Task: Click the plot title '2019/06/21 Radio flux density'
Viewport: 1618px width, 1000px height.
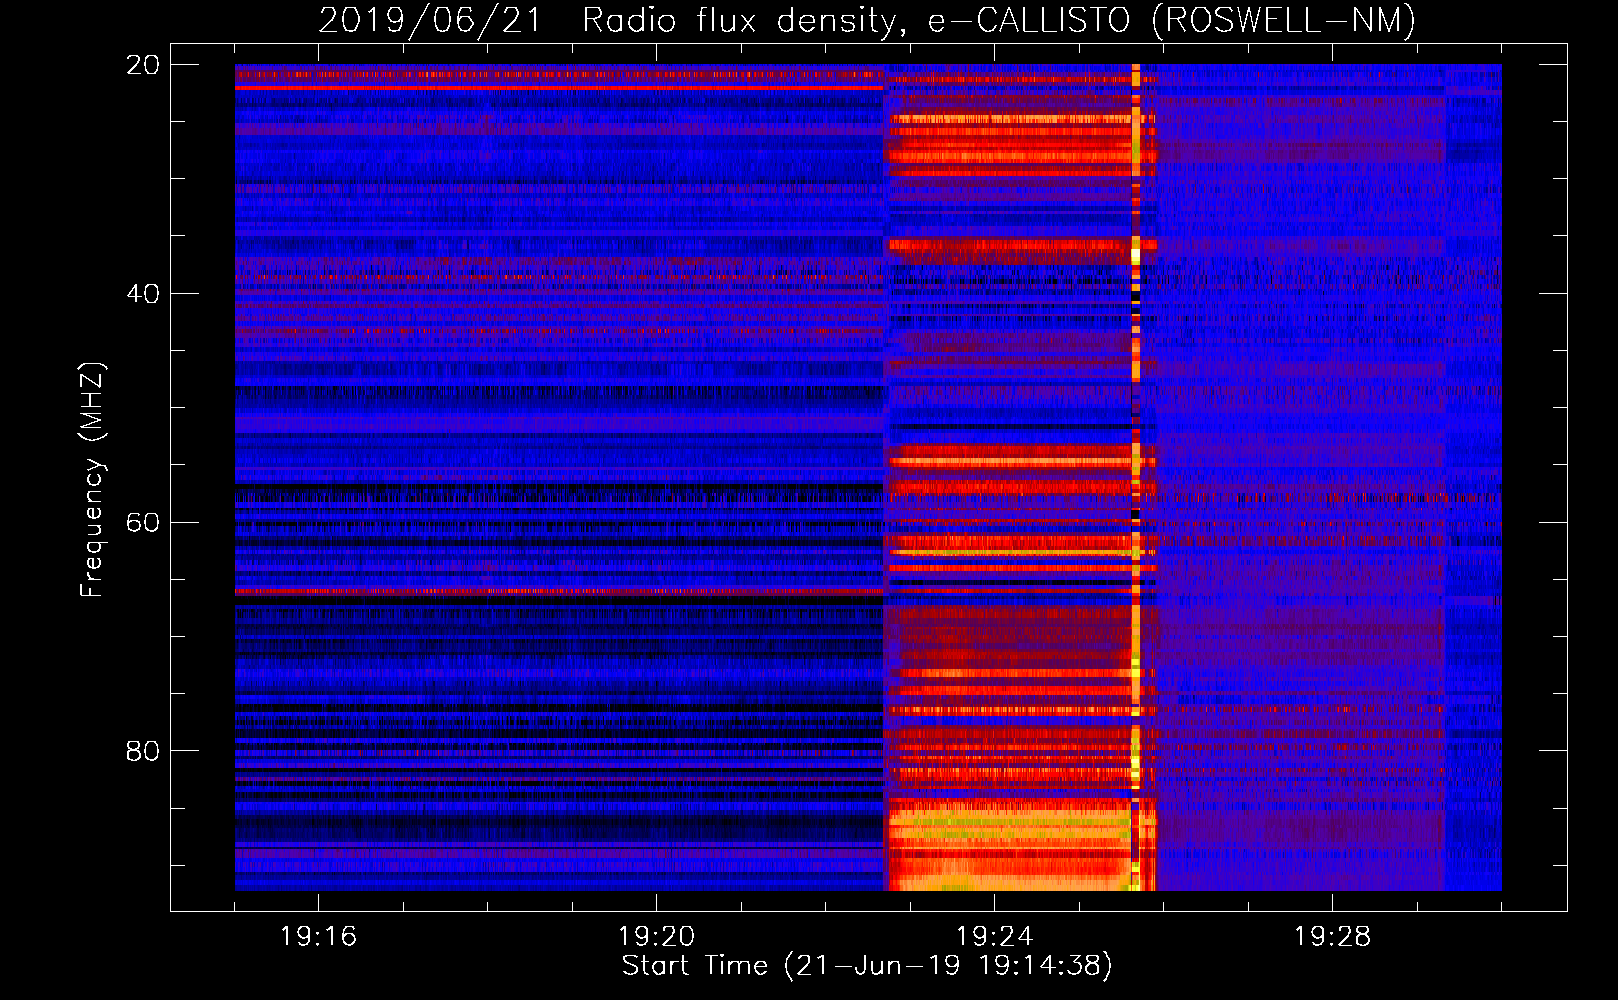Action: (x=867, y=20)
